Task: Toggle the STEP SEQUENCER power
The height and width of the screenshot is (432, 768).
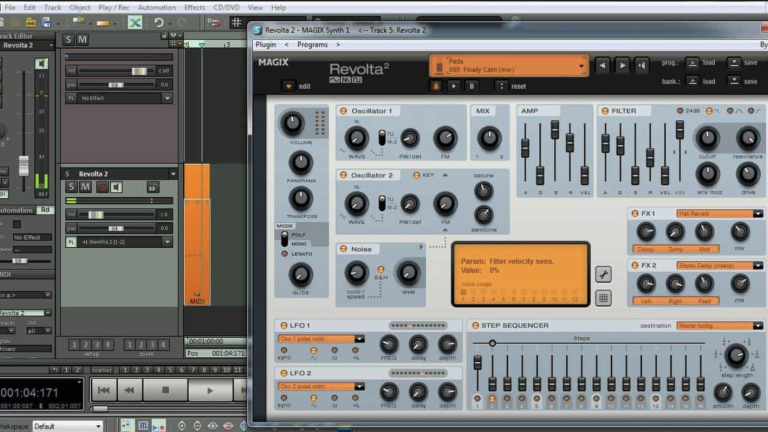Action: 475,326
